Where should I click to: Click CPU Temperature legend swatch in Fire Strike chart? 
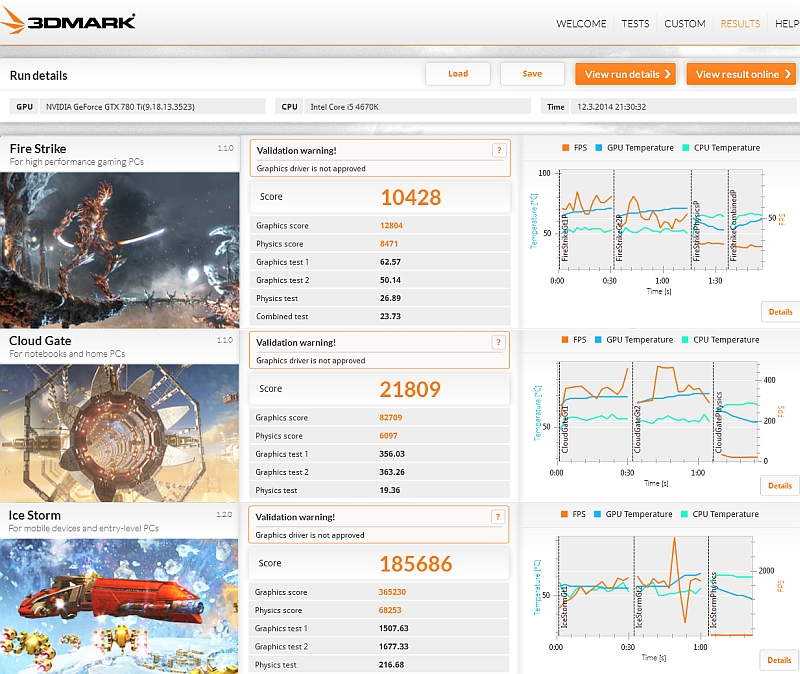[686, 147]
